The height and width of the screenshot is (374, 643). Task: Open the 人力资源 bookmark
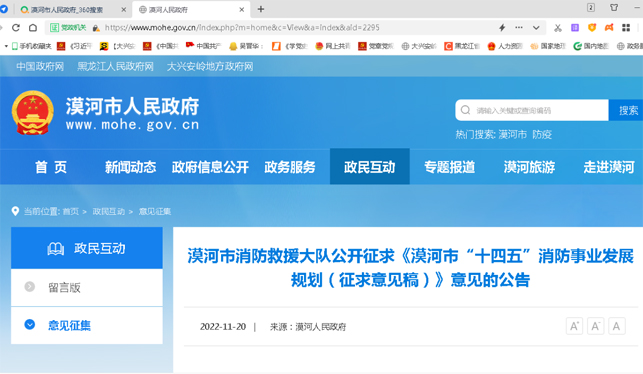(505, 46)
